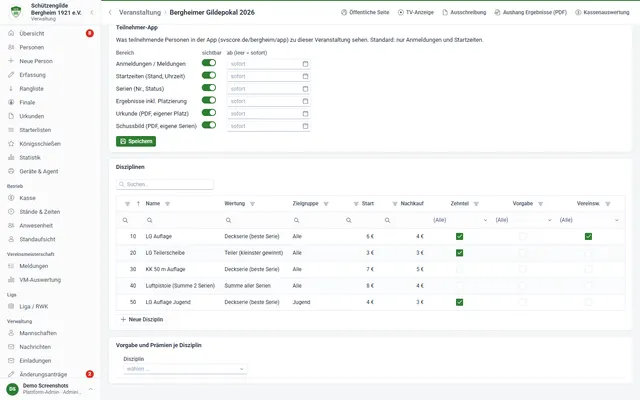The width and height of the screenshot is (640, 400).
Task: Open calendar picker for Anmeldungen / Meldungen
Action: [x=305, y=64]
